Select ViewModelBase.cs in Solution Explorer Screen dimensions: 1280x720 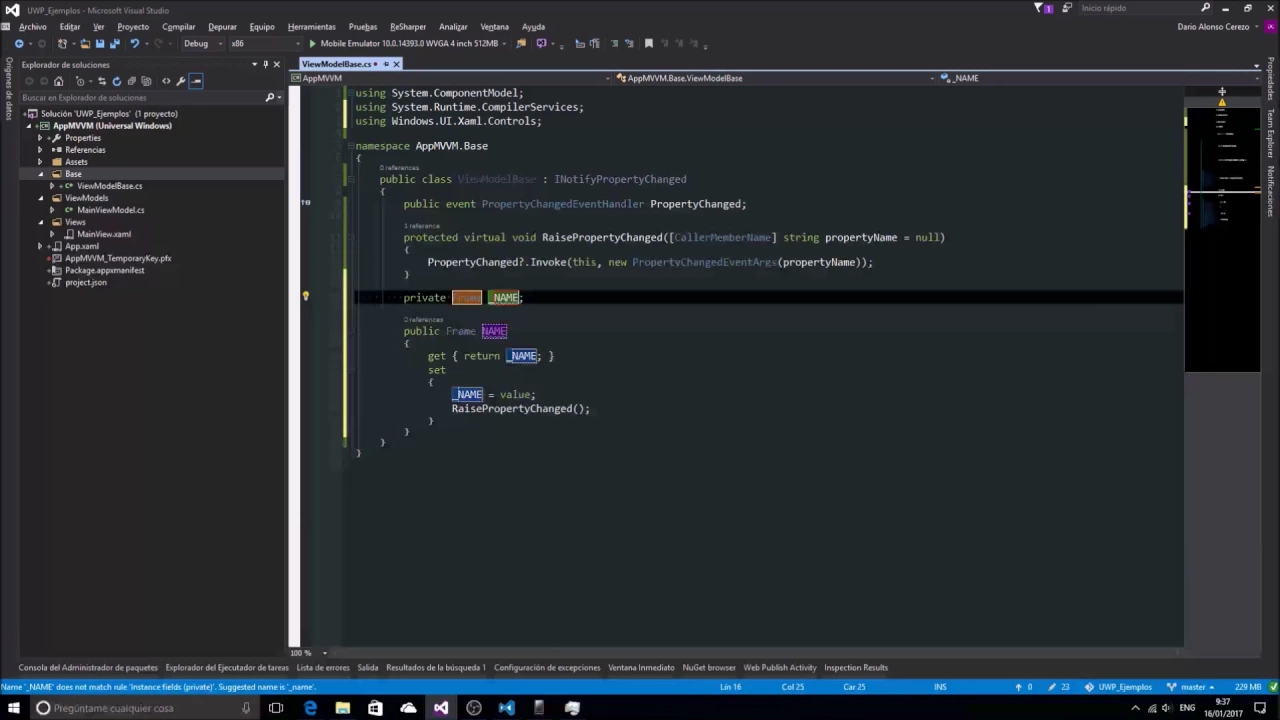click(x=109, y=186)
